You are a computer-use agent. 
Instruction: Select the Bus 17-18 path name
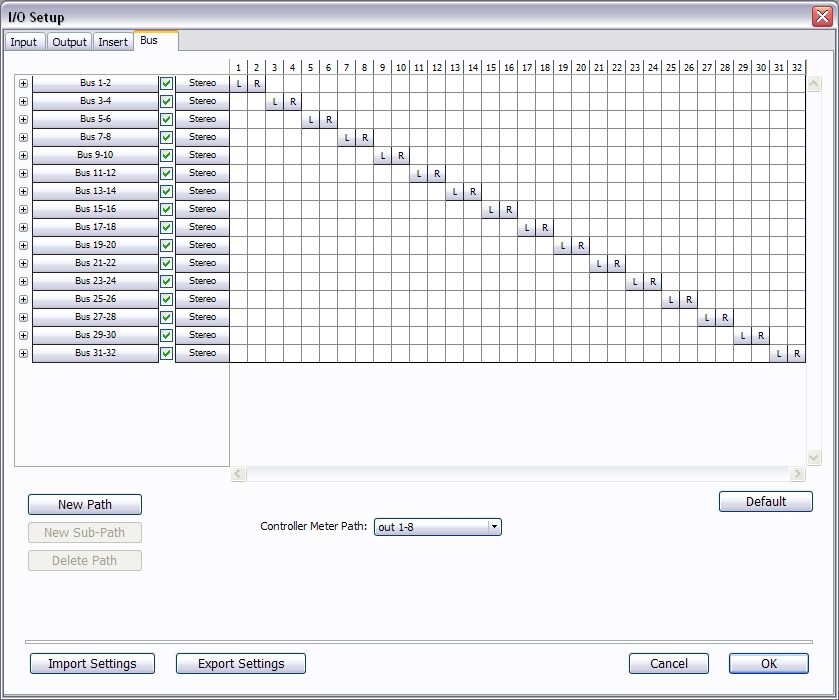point(95,227)
